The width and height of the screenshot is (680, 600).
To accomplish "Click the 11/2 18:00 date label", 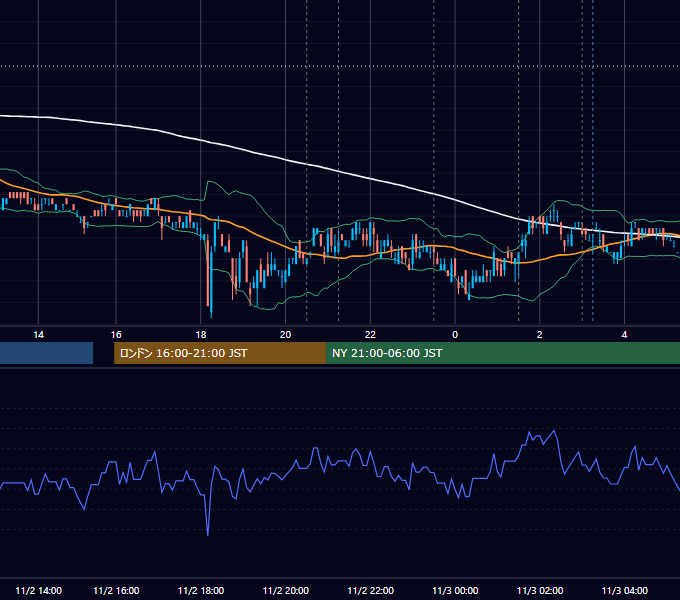I will [201, 590].
